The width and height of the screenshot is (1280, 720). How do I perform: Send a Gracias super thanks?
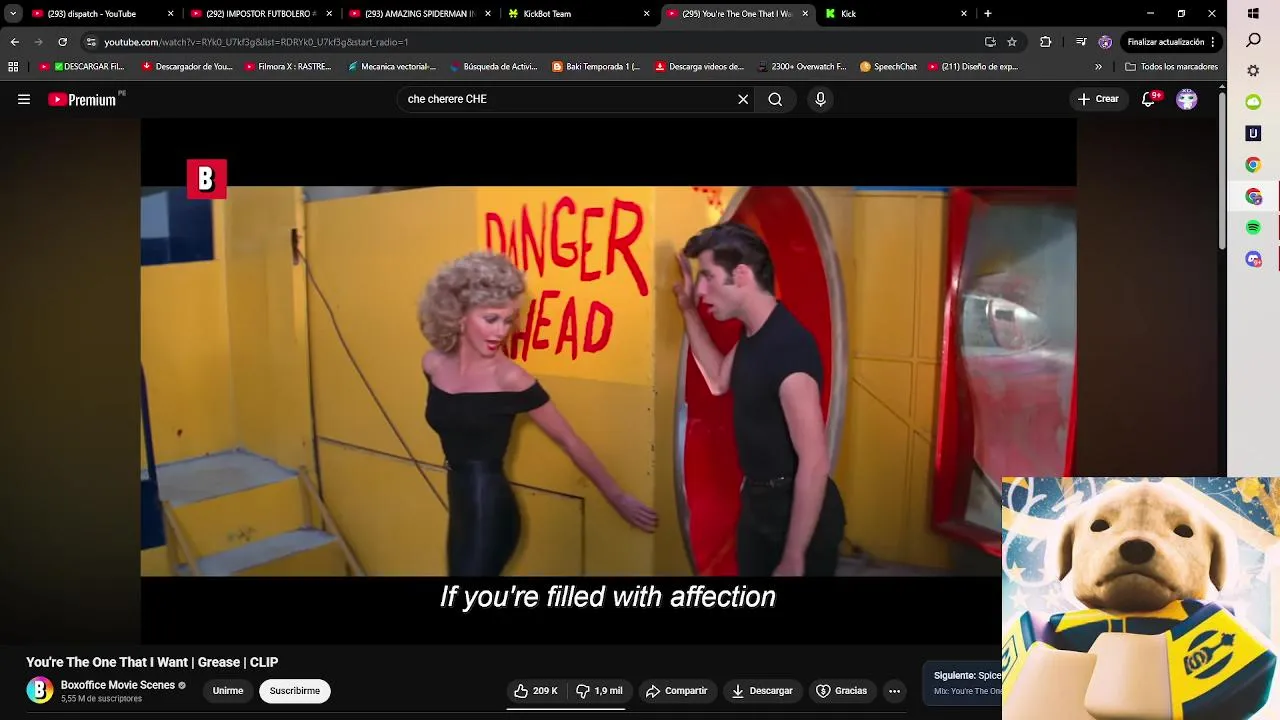842,691
